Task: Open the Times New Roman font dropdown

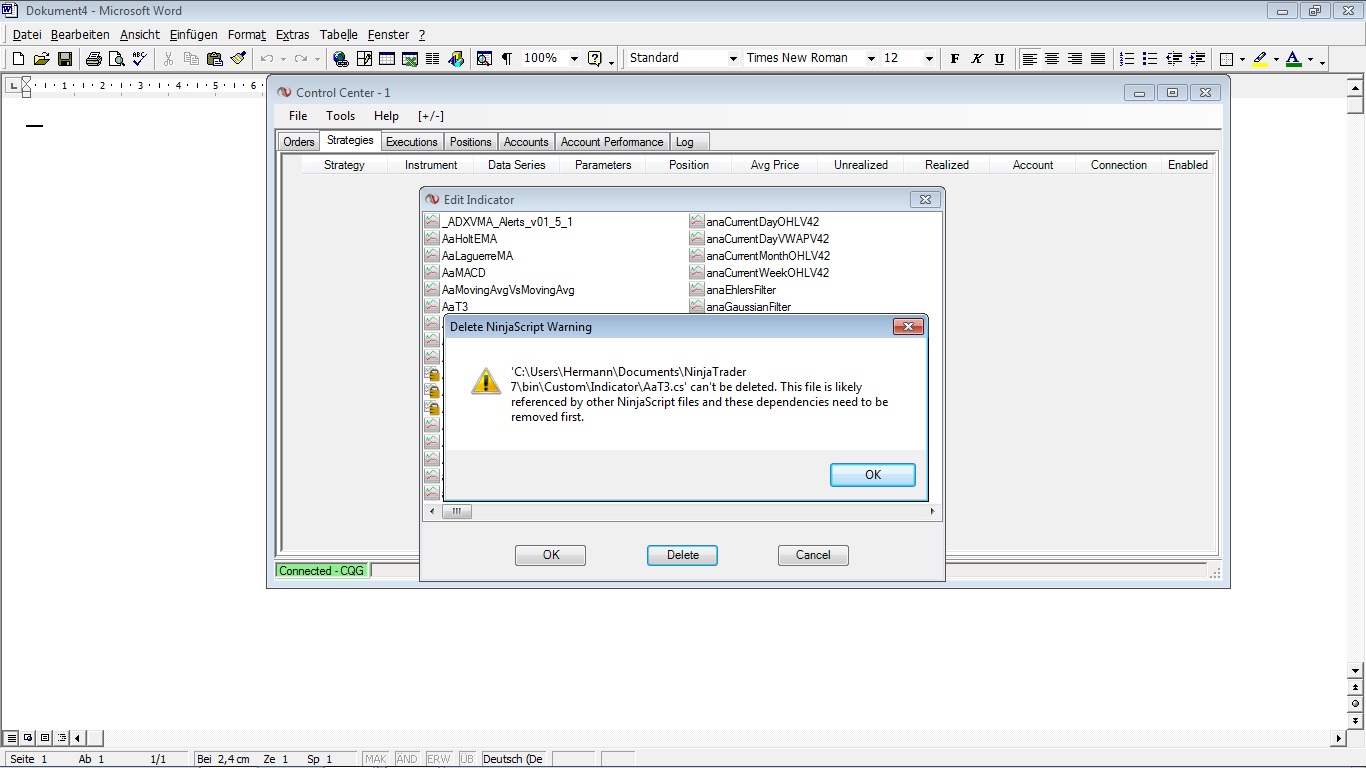Action: click(x=871, y=59)
